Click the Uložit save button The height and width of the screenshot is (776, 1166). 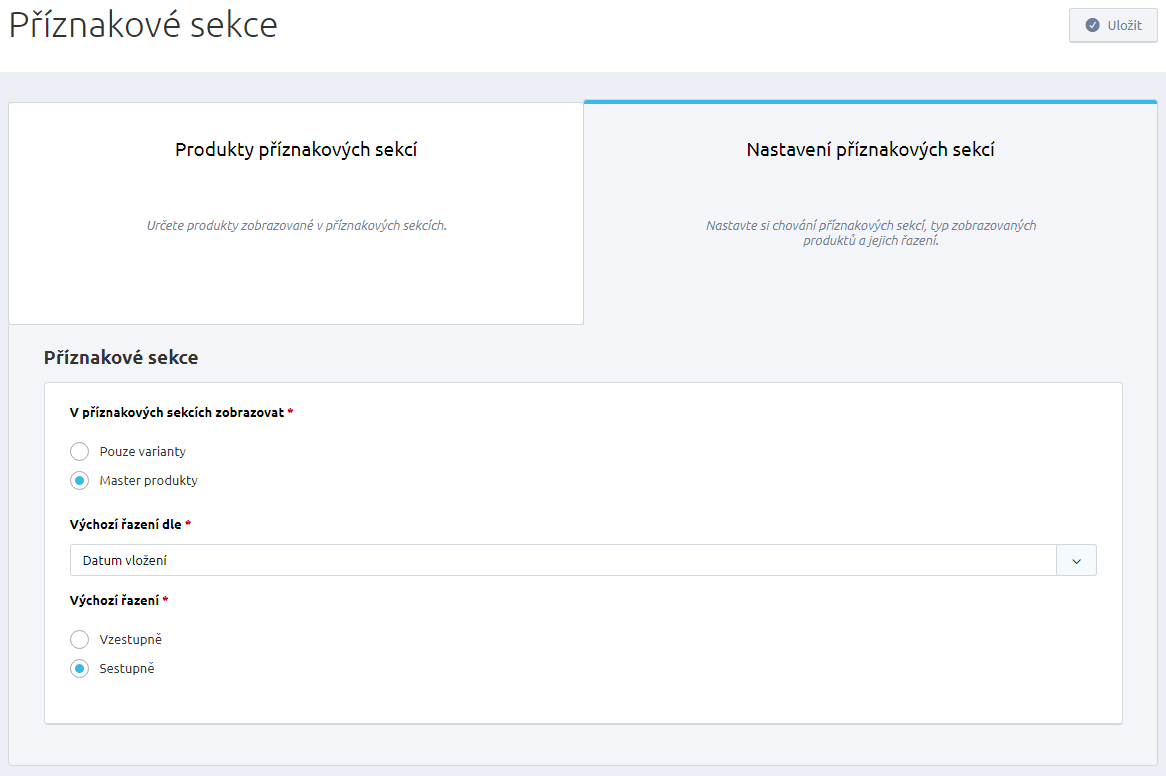pyautogui.click(x=1112, y=25)
